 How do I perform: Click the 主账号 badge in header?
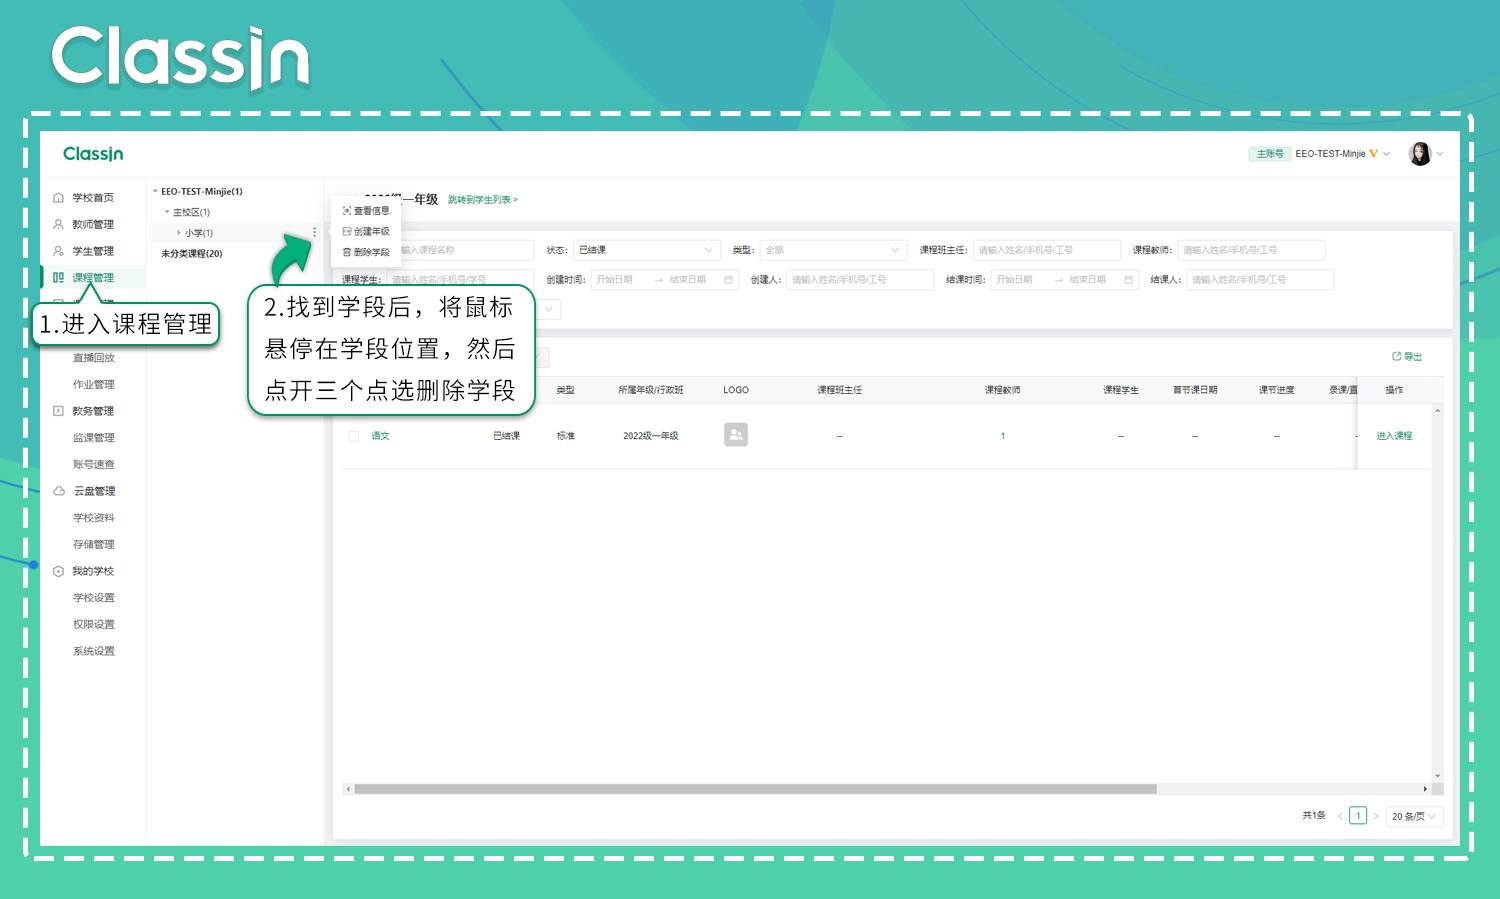pos(1270,154)
